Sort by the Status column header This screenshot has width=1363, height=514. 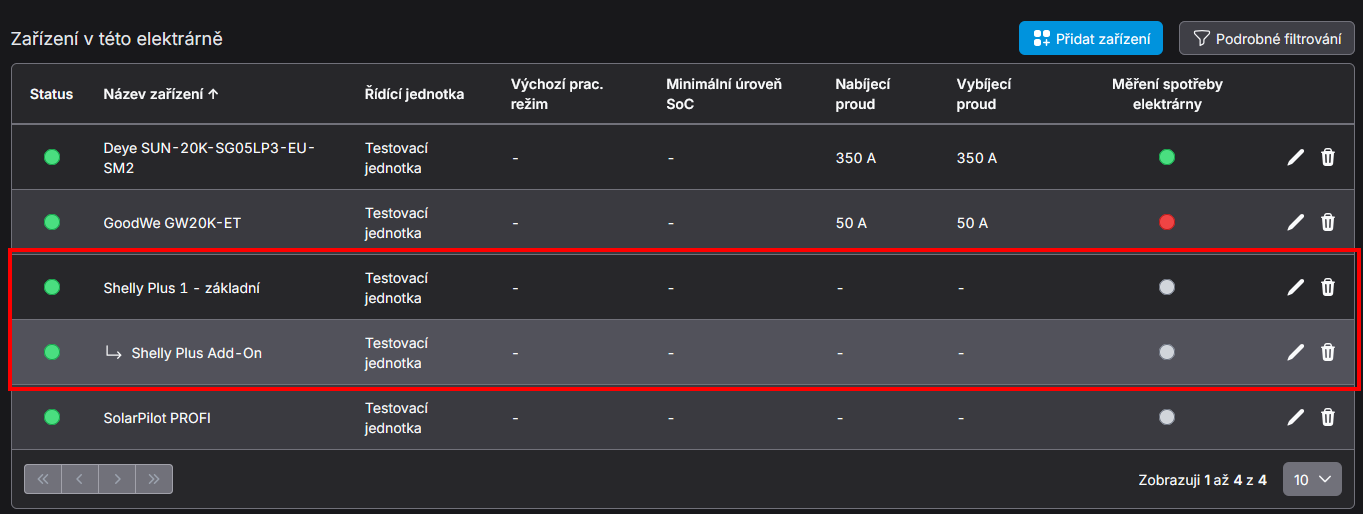coord(51,94)
